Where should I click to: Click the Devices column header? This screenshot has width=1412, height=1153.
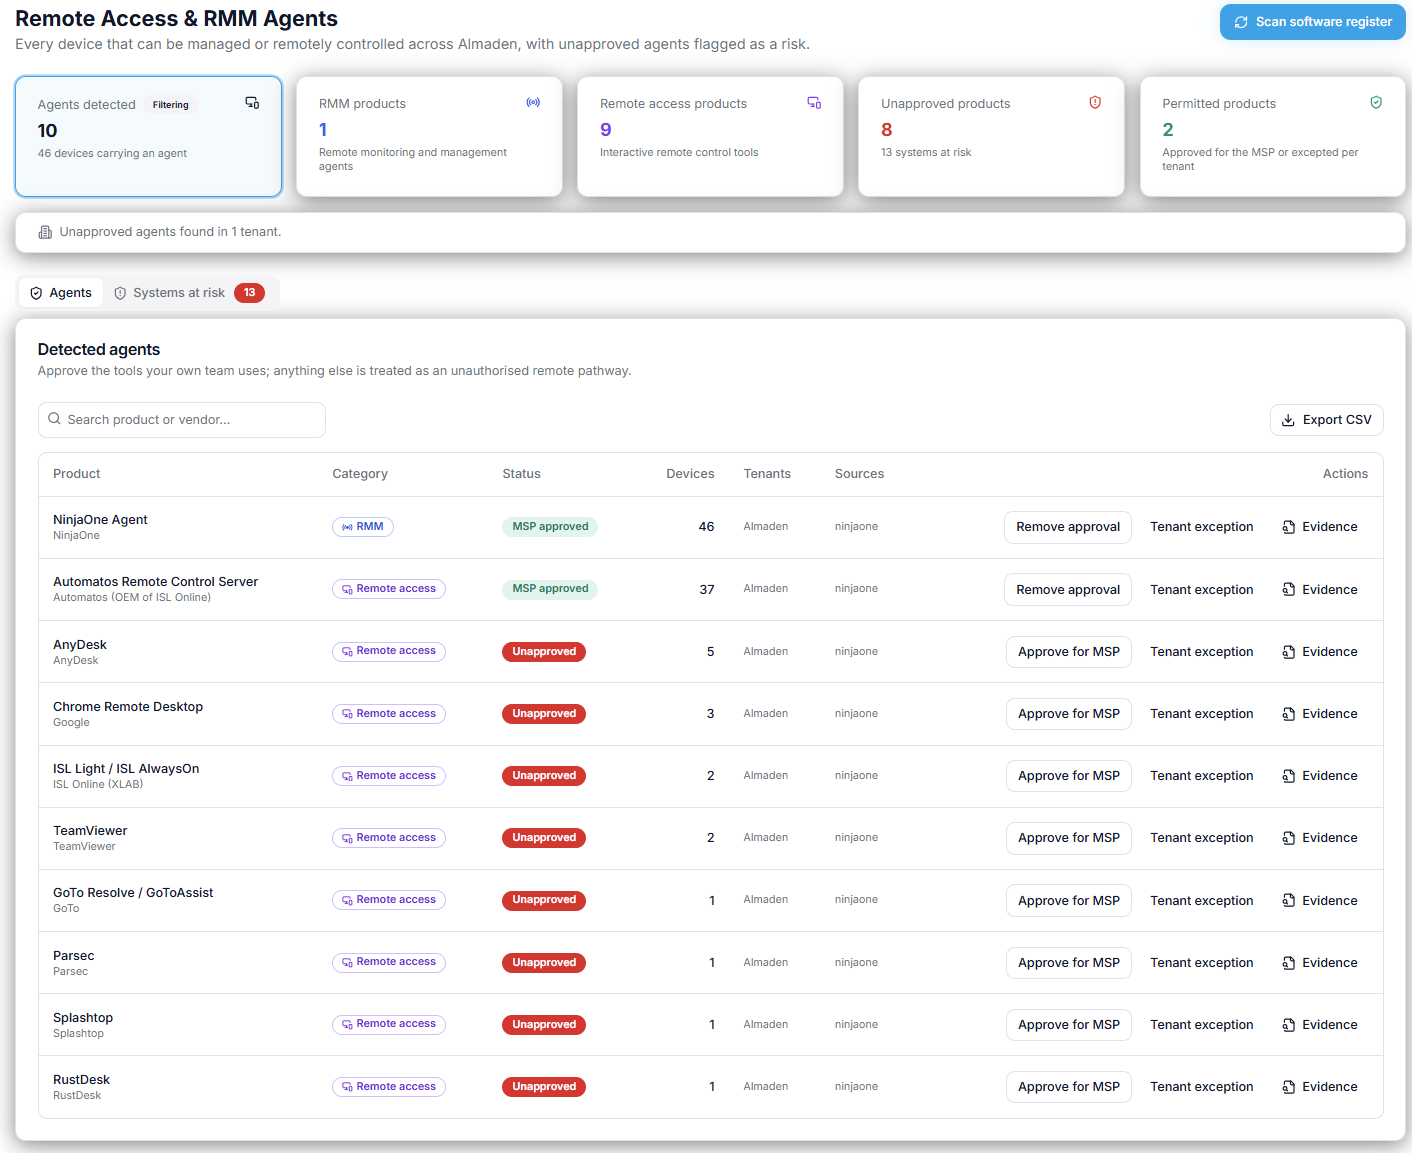click(x=690, y=474)
